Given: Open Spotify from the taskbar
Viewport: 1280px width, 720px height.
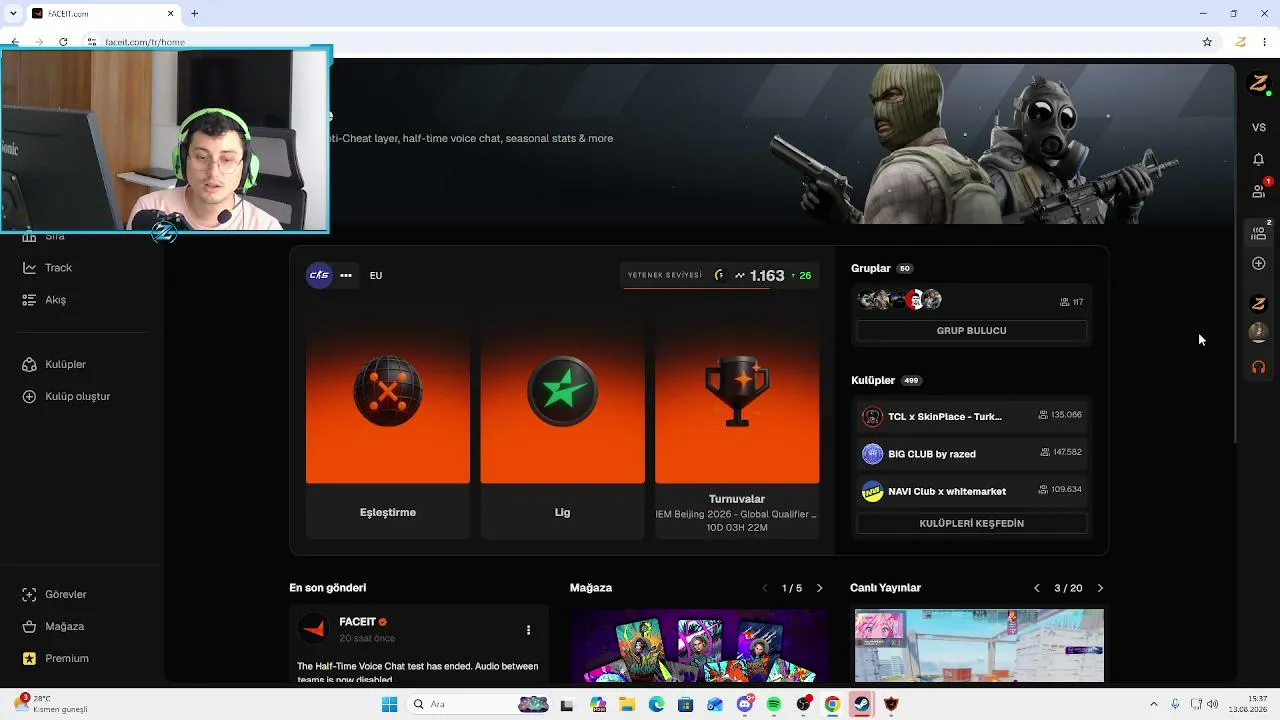Looking at the screenshot, I should pos(774,705).
